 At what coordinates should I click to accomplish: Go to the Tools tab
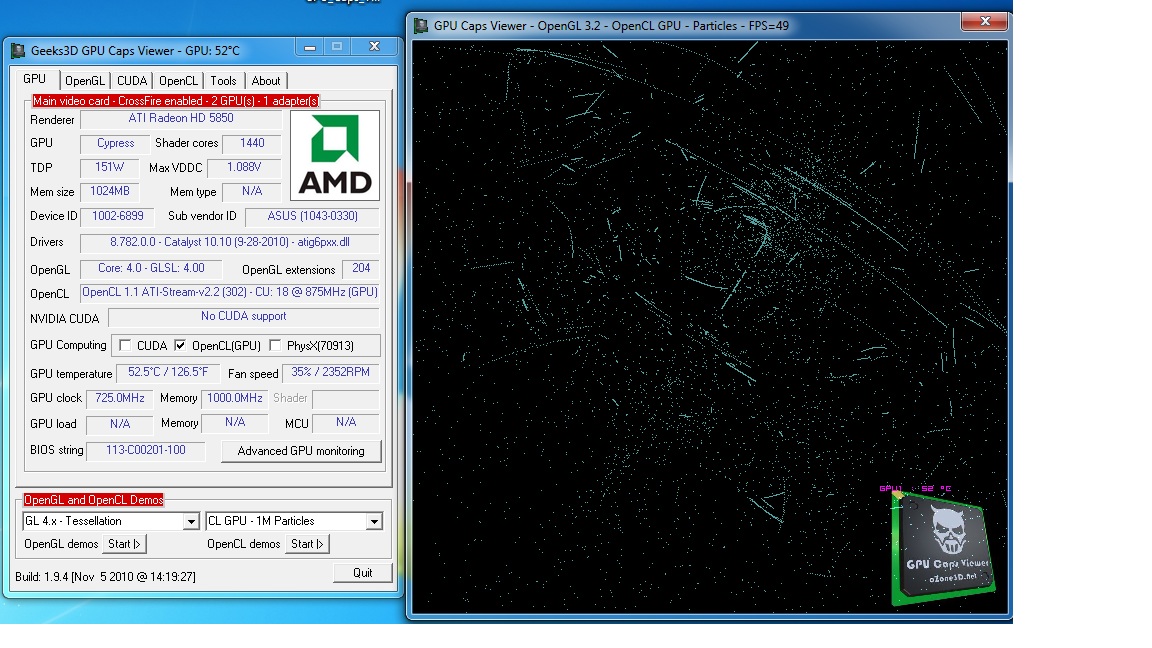[223, 81]
